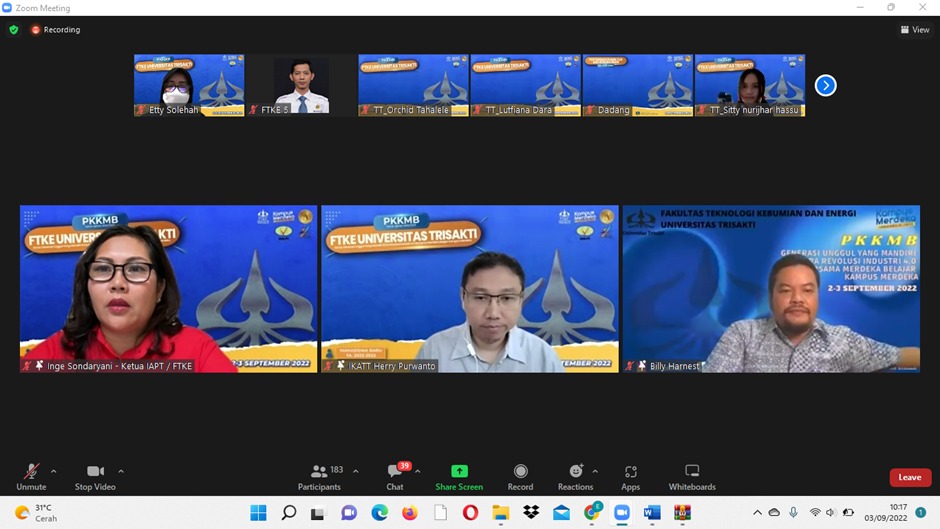Unmute the microphone in Zoom
Screen dimensions: 940x529
(31, 477)
